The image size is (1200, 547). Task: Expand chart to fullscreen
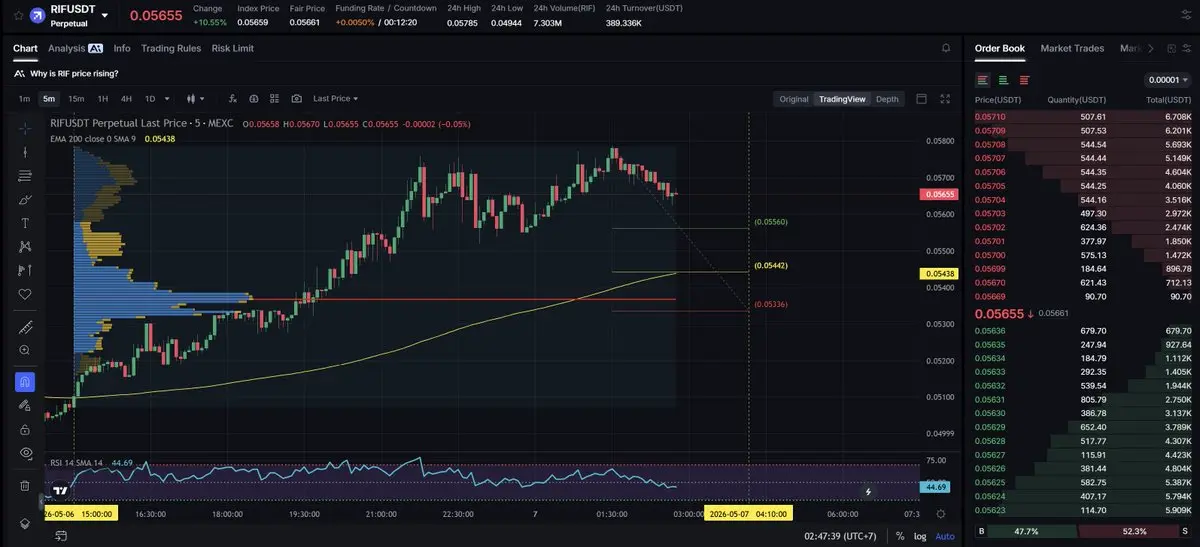pyautogui.click(x=946, y=99)
